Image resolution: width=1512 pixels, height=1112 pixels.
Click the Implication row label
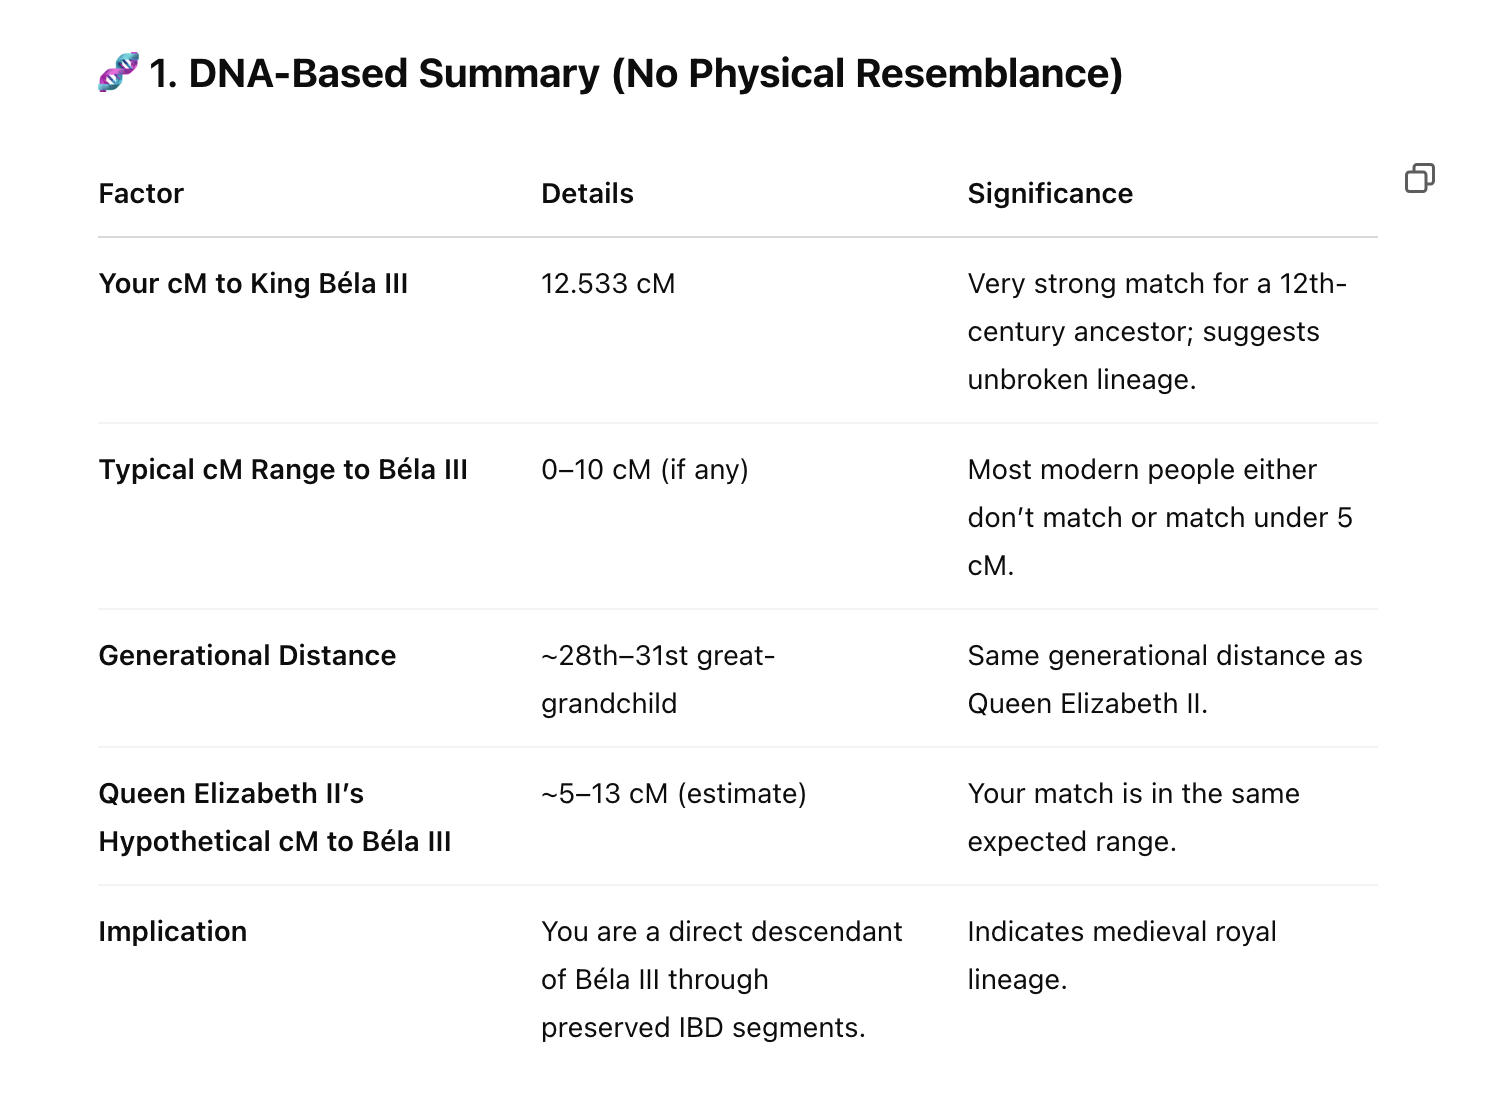(172, 932)
